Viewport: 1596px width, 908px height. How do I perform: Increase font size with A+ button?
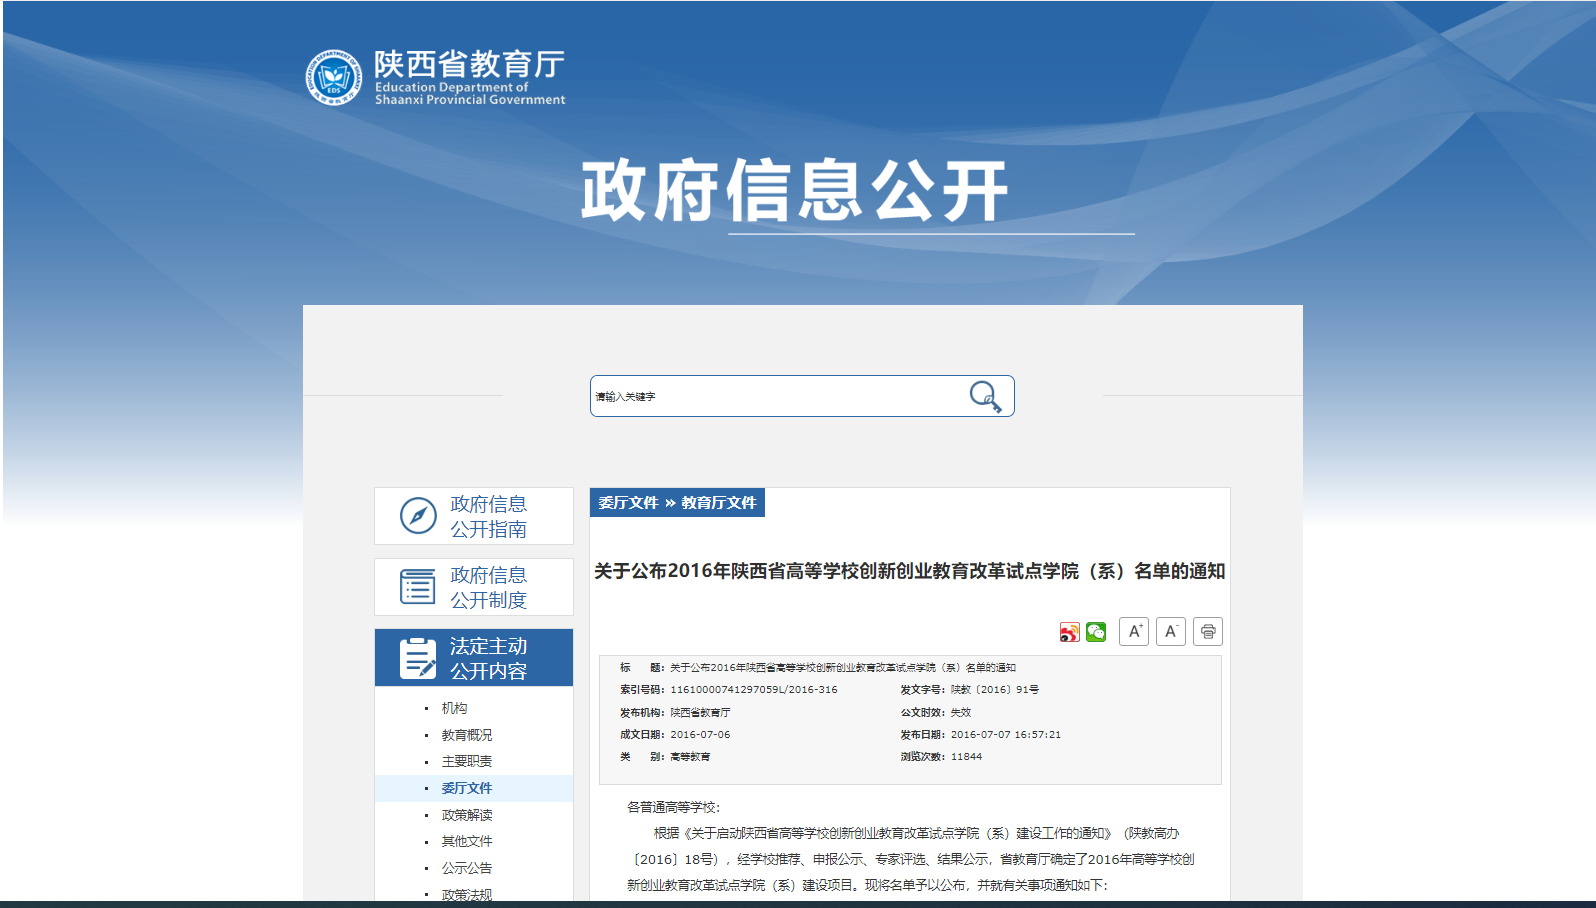click(1133, 632)
